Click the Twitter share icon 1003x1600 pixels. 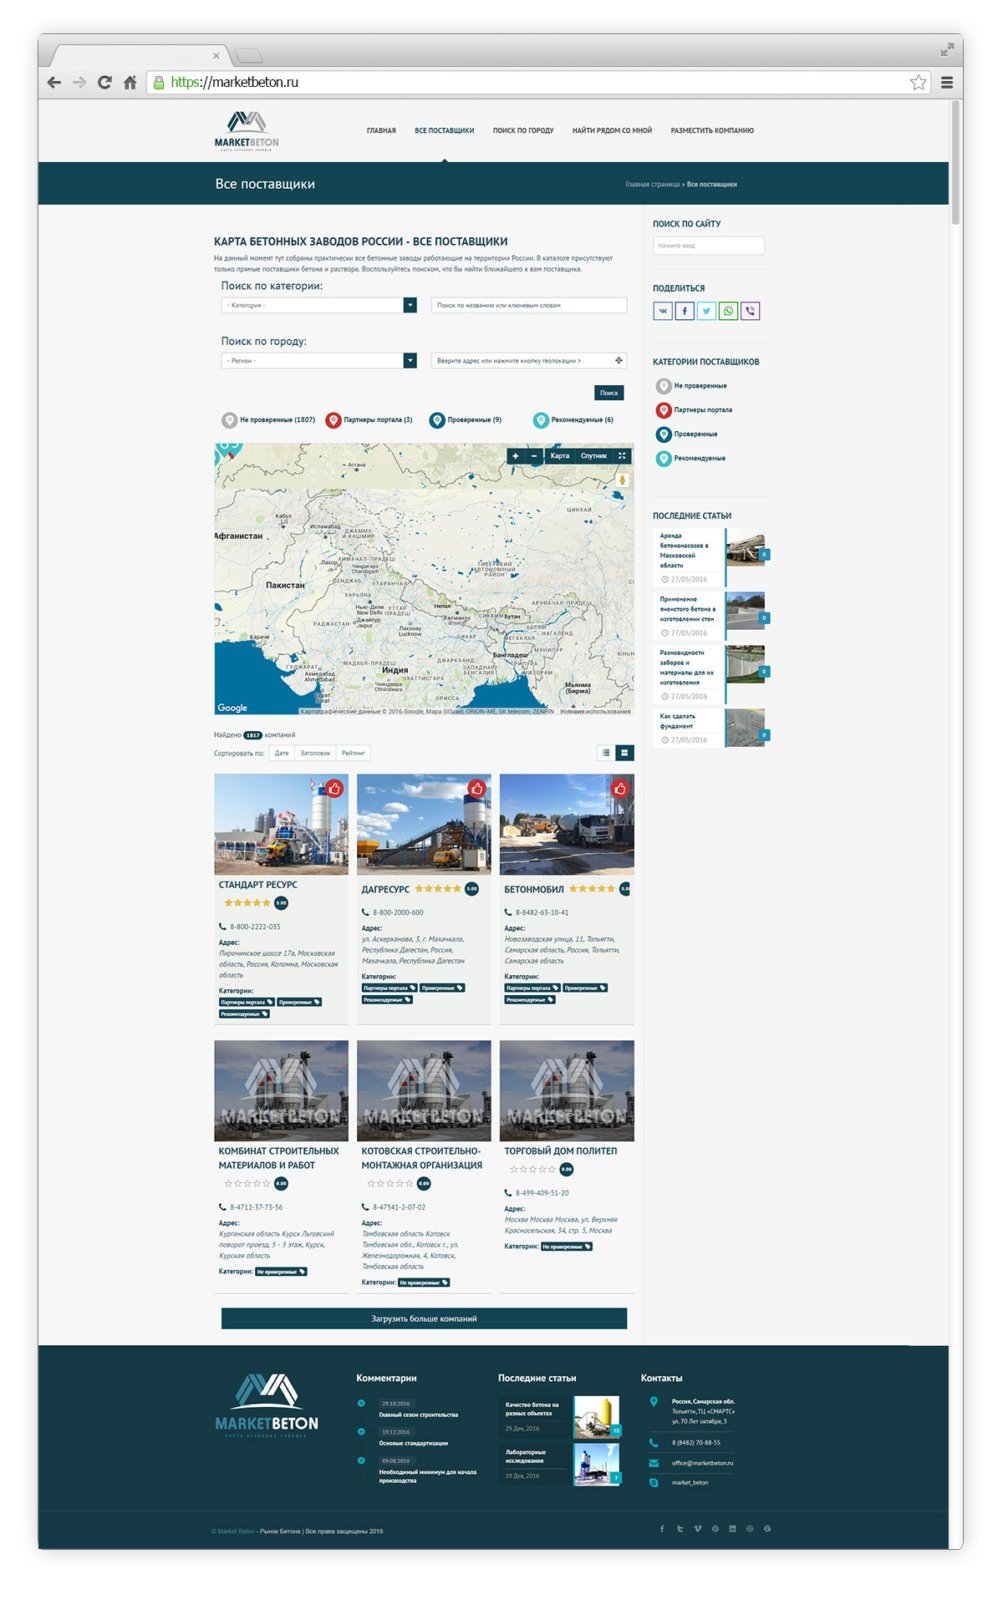tap(707, 311)
